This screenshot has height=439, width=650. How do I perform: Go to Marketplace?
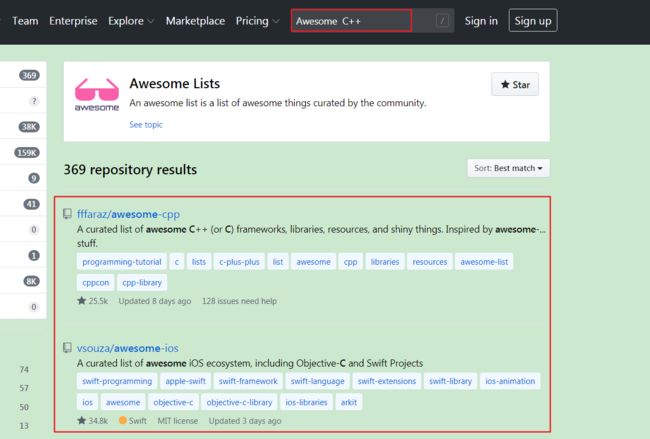[x=195, y=21]
